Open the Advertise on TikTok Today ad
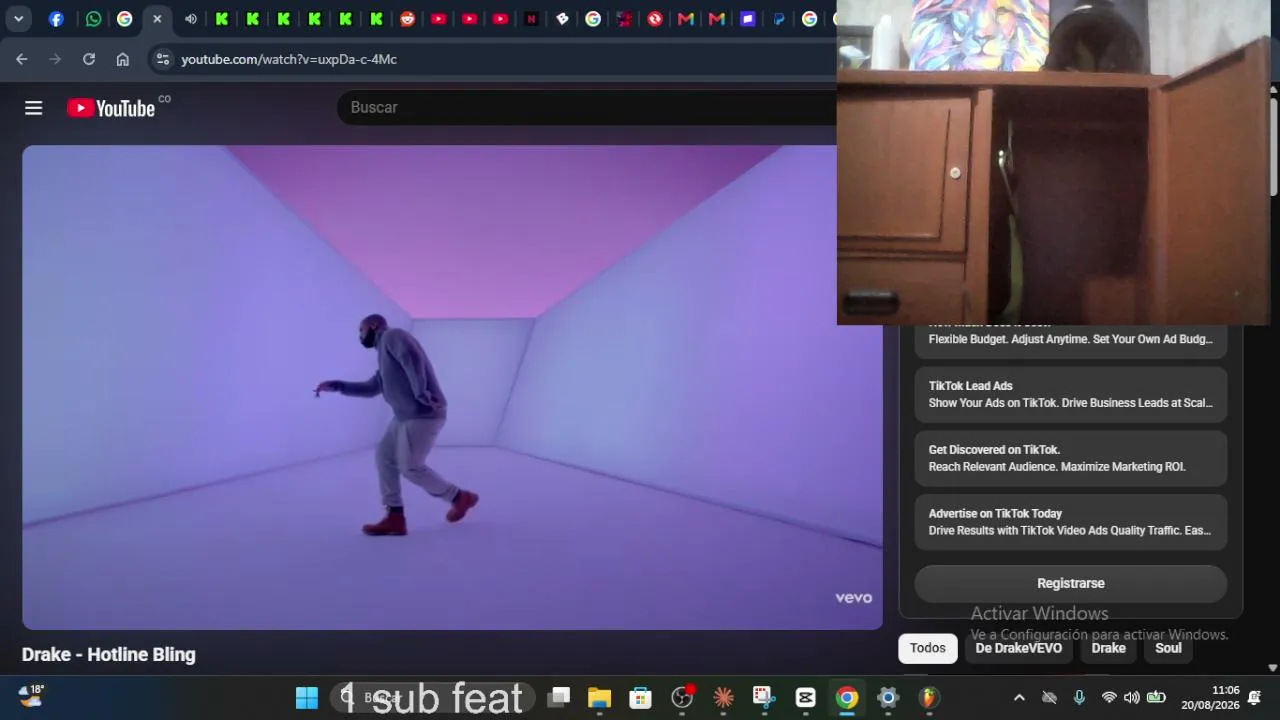This screenshot has width=1280, height=720. pos(1071,522)
